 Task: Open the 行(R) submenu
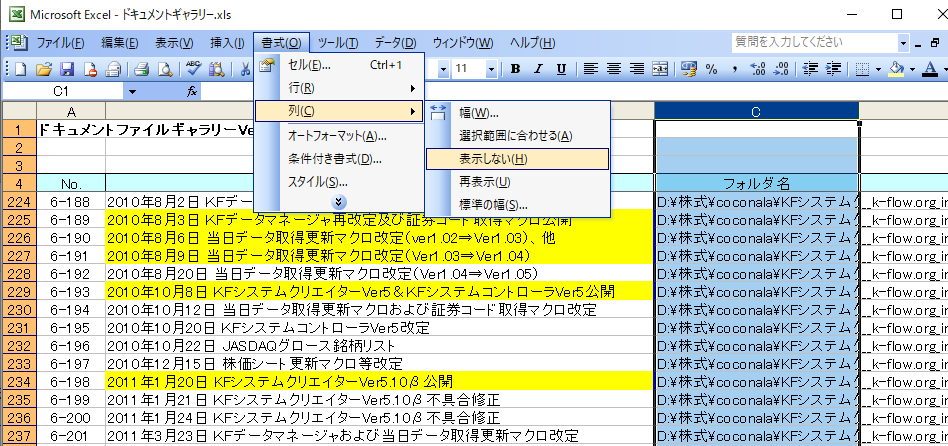point(339,88)
